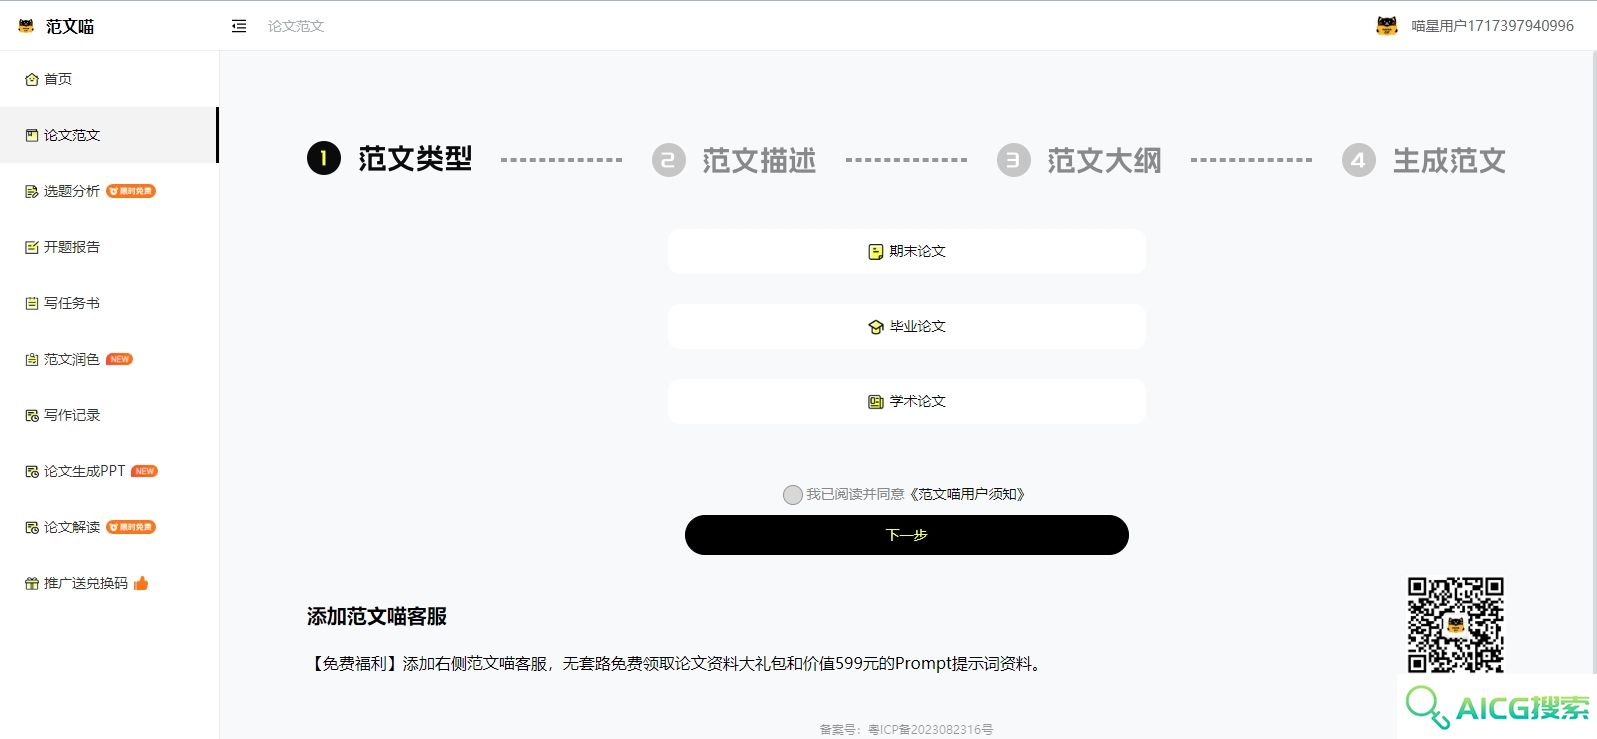
Task: Click the icon beside 论文解读
Action: point(32,527)
